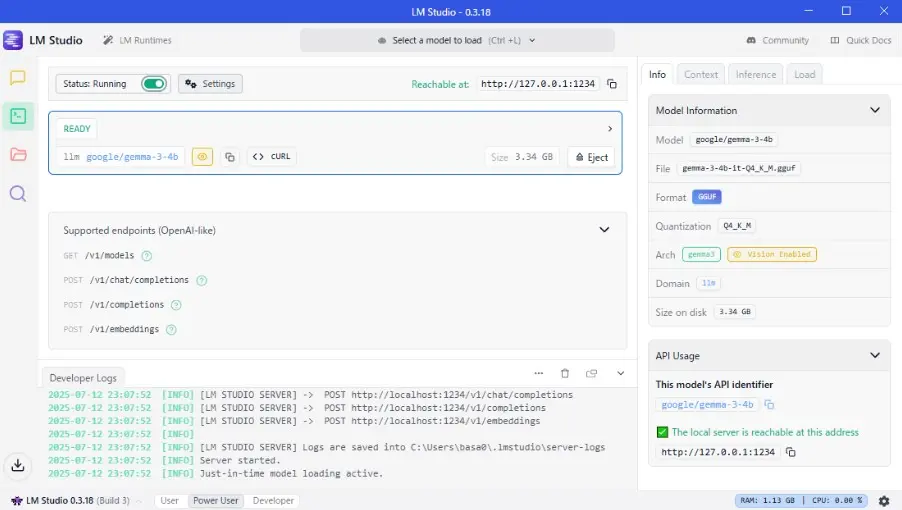The image size is (902, 510).
Task: Open the Select a model to load dropdown
Action: [457, 40]
